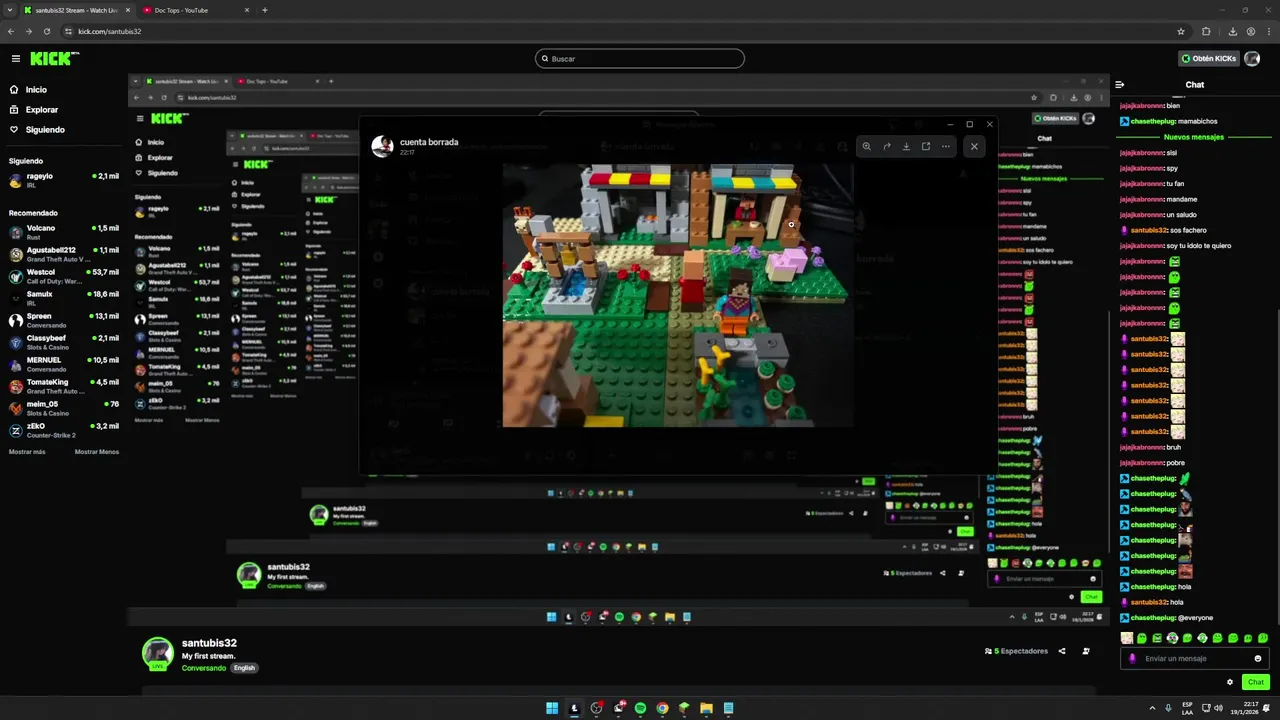Open the Chrome three-dot menu
The width and height of the screenshot is (1280, 720).
click(1269, 31)
